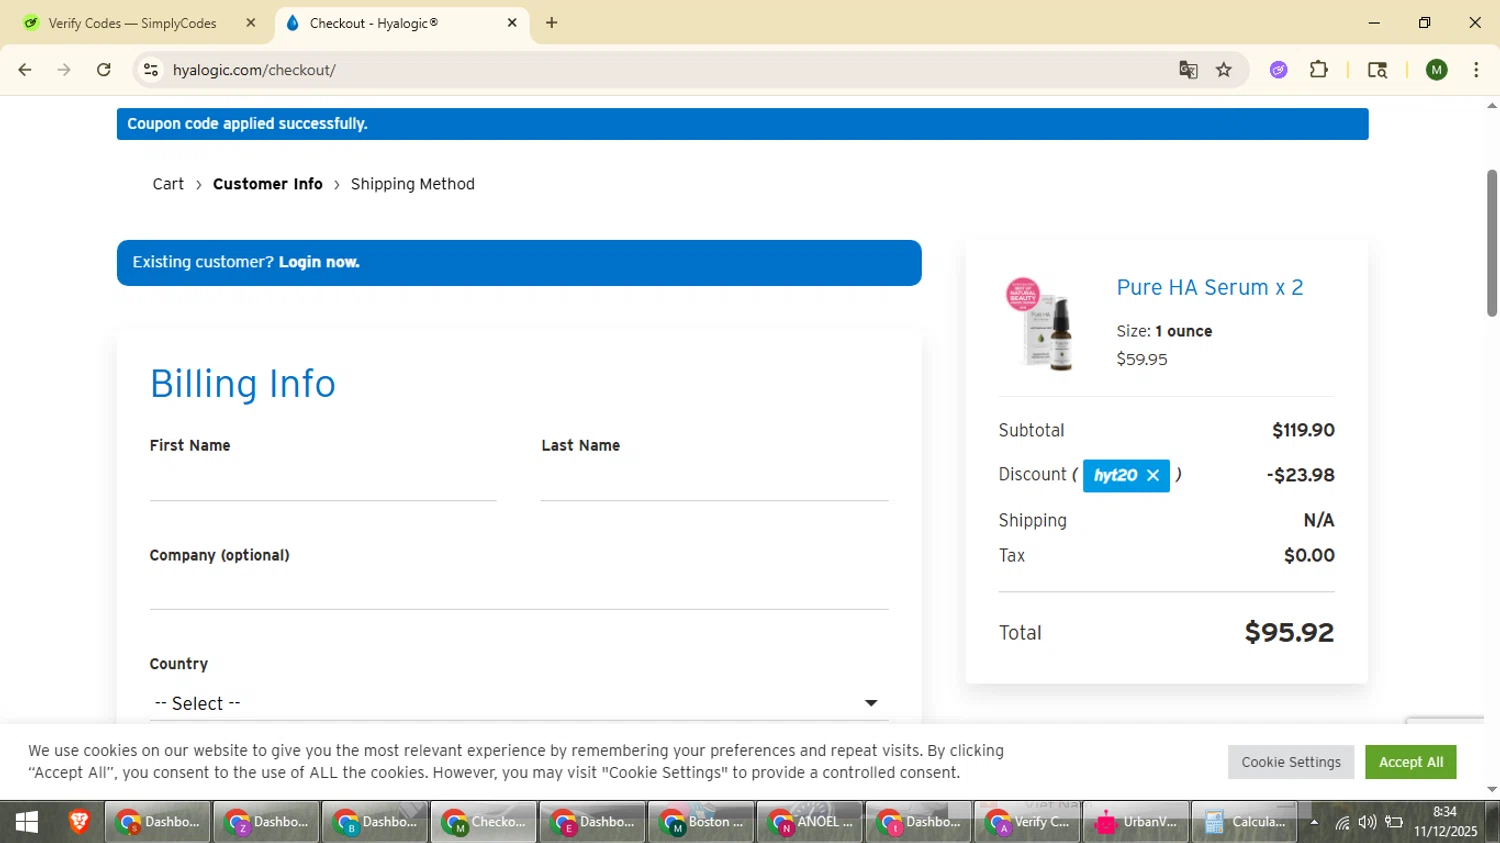Open the volume tray icon
Image resolution: width=1500 pixels, height=843 pixels.
[1367, 823]
